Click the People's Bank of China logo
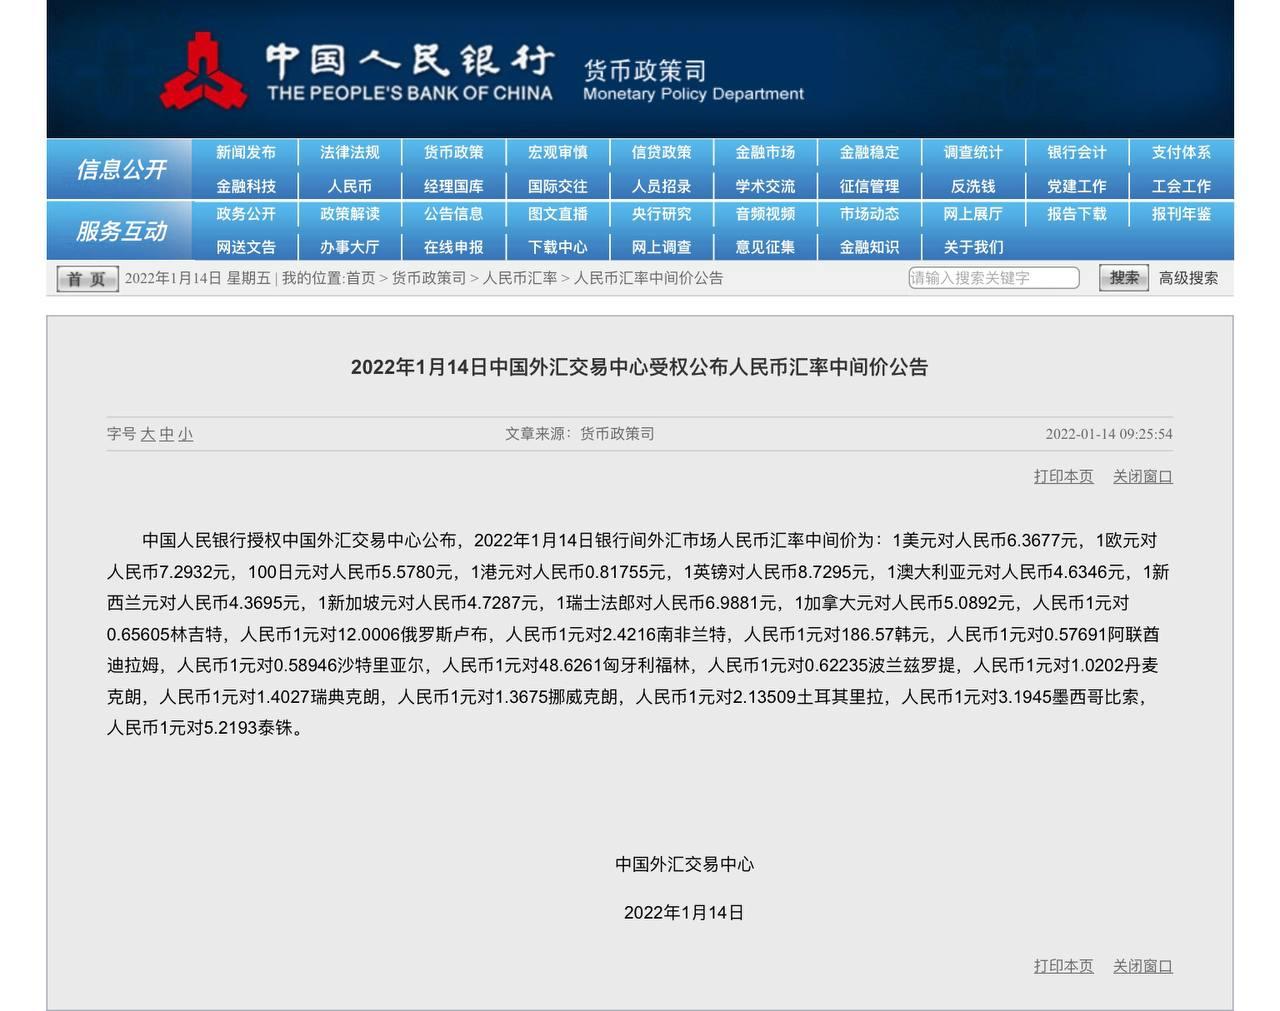The width and height of the screenshot is (1280, 1011). [204, 70]
